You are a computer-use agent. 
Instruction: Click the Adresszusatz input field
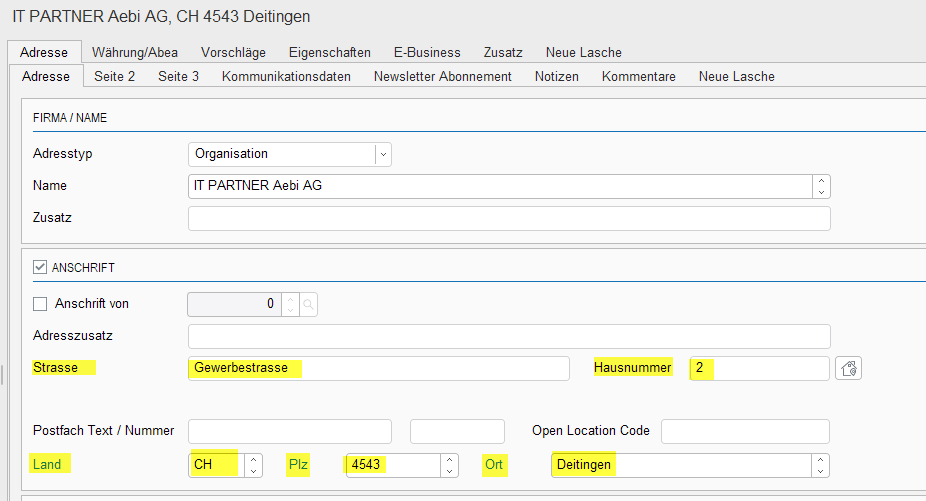(509, 336)
